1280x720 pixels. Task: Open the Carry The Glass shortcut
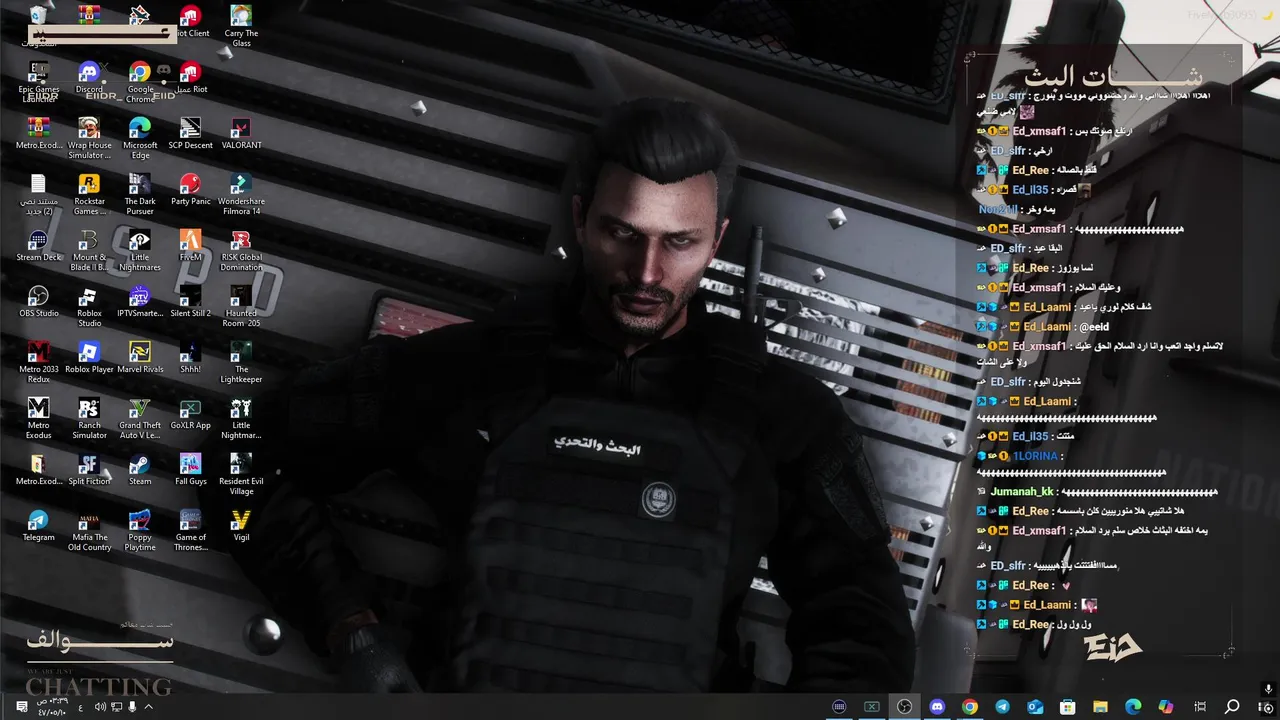241,26
